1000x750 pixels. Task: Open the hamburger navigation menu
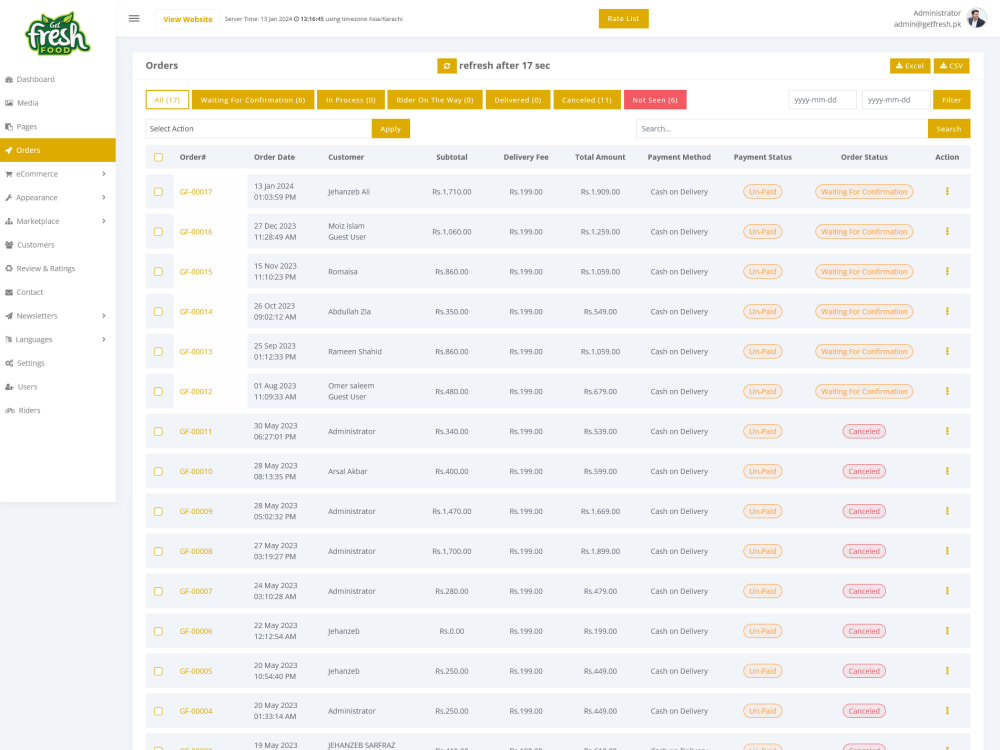pos(133,18)
